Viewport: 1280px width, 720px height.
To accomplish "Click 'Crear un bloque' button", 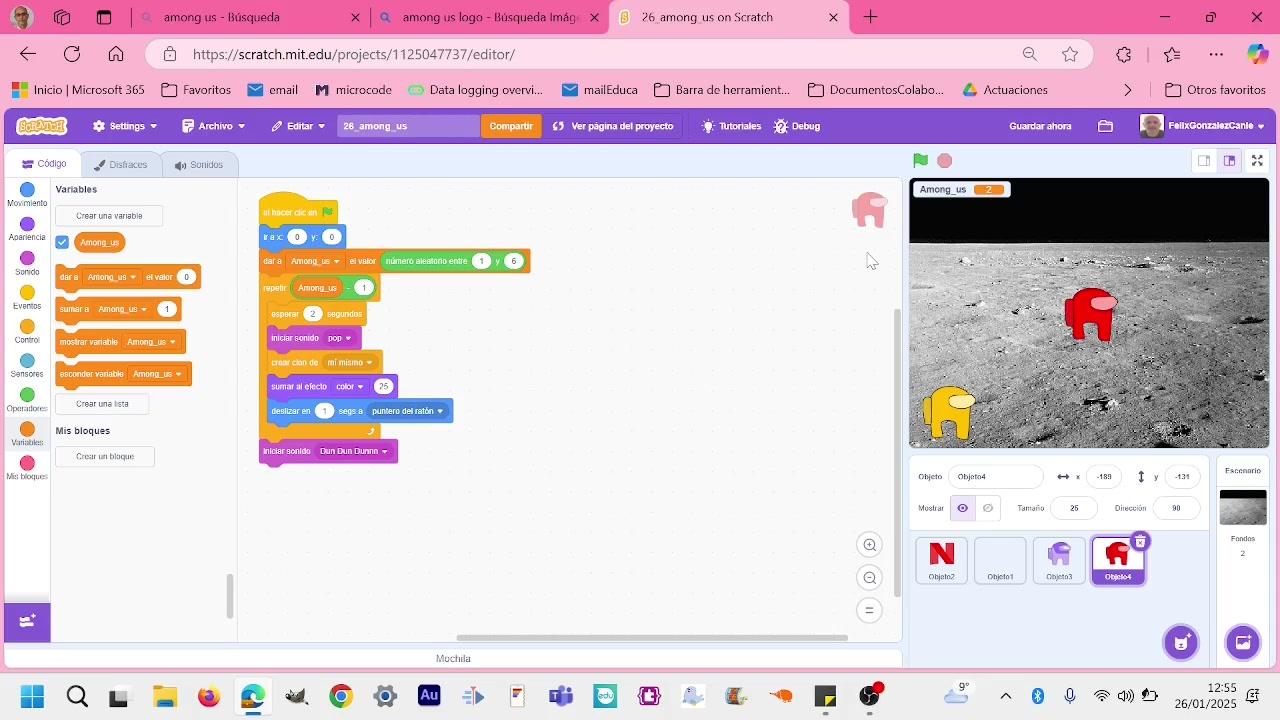I will pyautogui.click(x=105, y=457).
